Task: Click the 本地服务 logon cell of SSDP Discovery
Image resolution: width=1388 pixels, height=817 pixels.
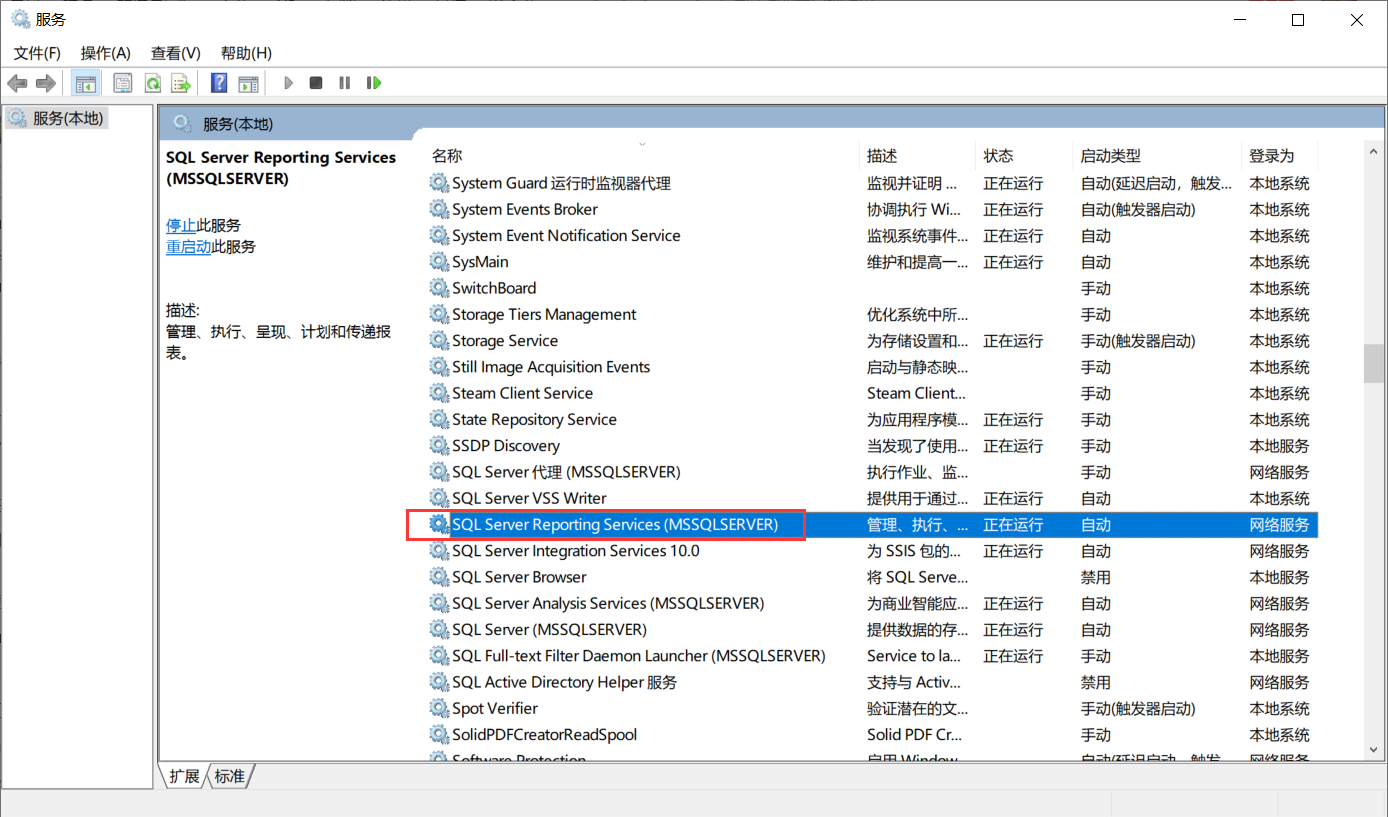Action: point(1279,446)
